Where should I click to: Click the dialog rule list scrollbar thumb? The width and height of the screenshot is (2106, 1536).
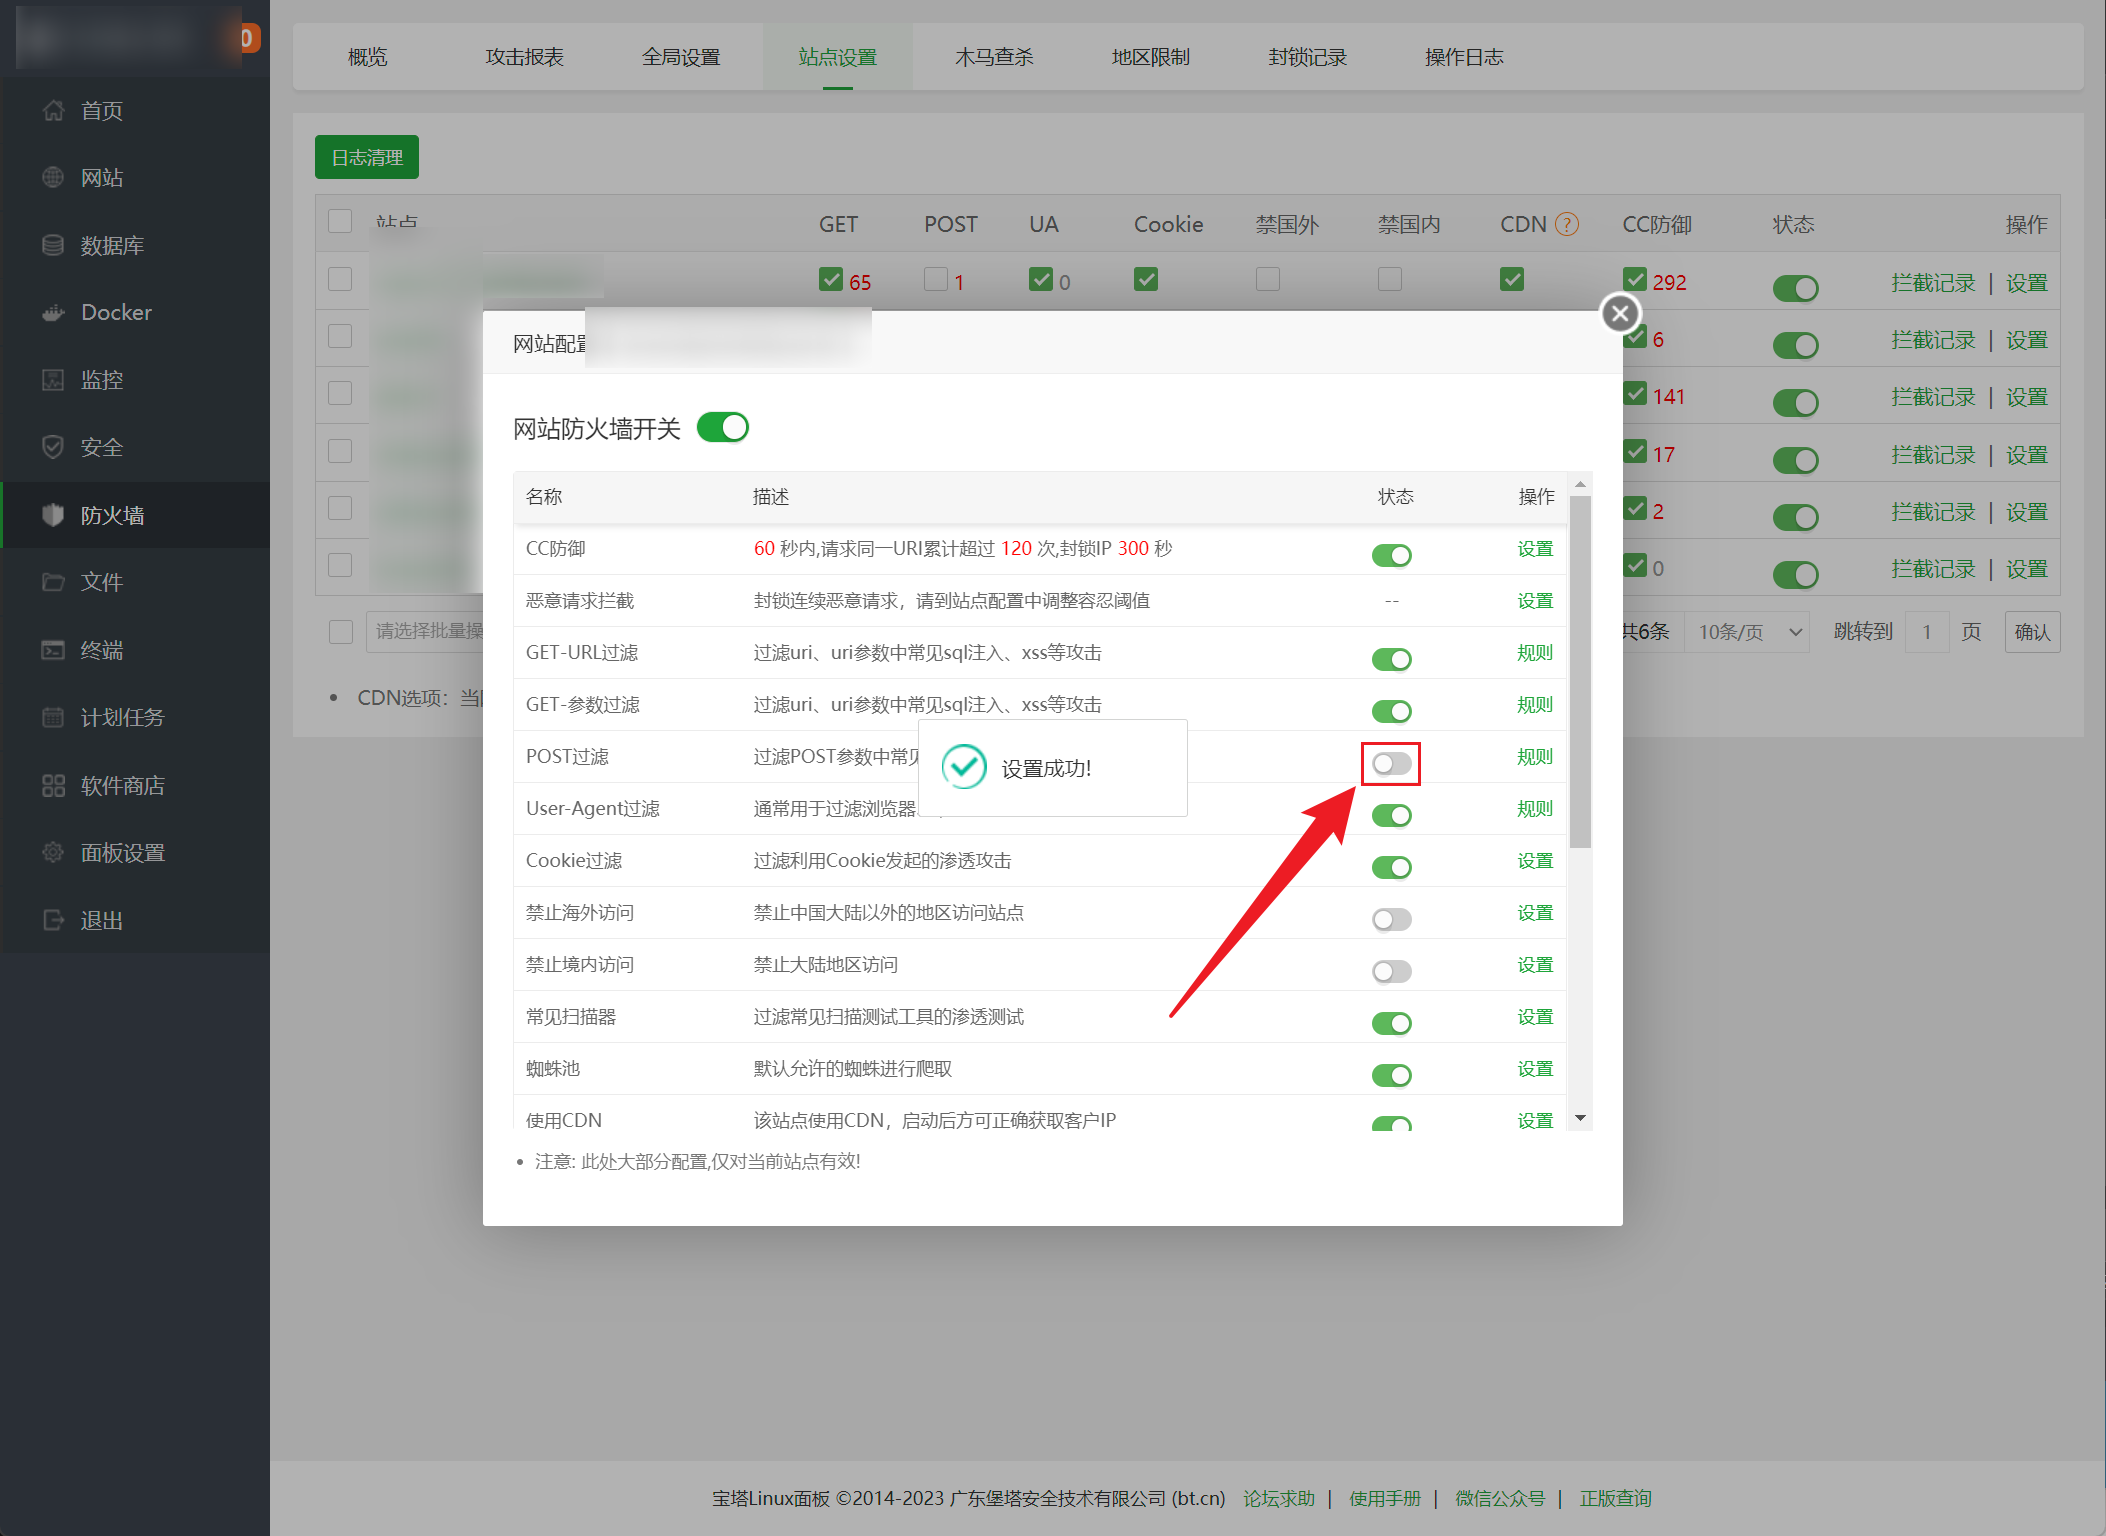pyautogui.click(x=1580, y=672)
